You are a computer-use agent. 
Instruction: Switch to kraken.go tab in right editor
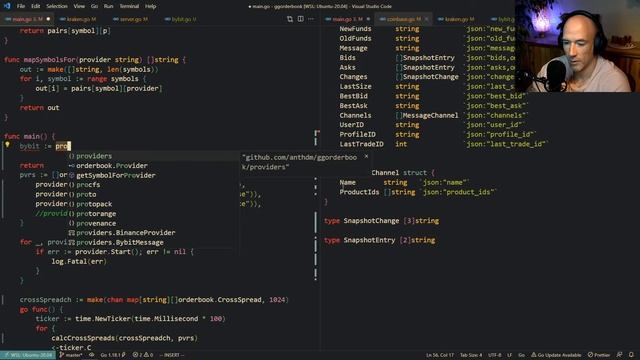456,19
